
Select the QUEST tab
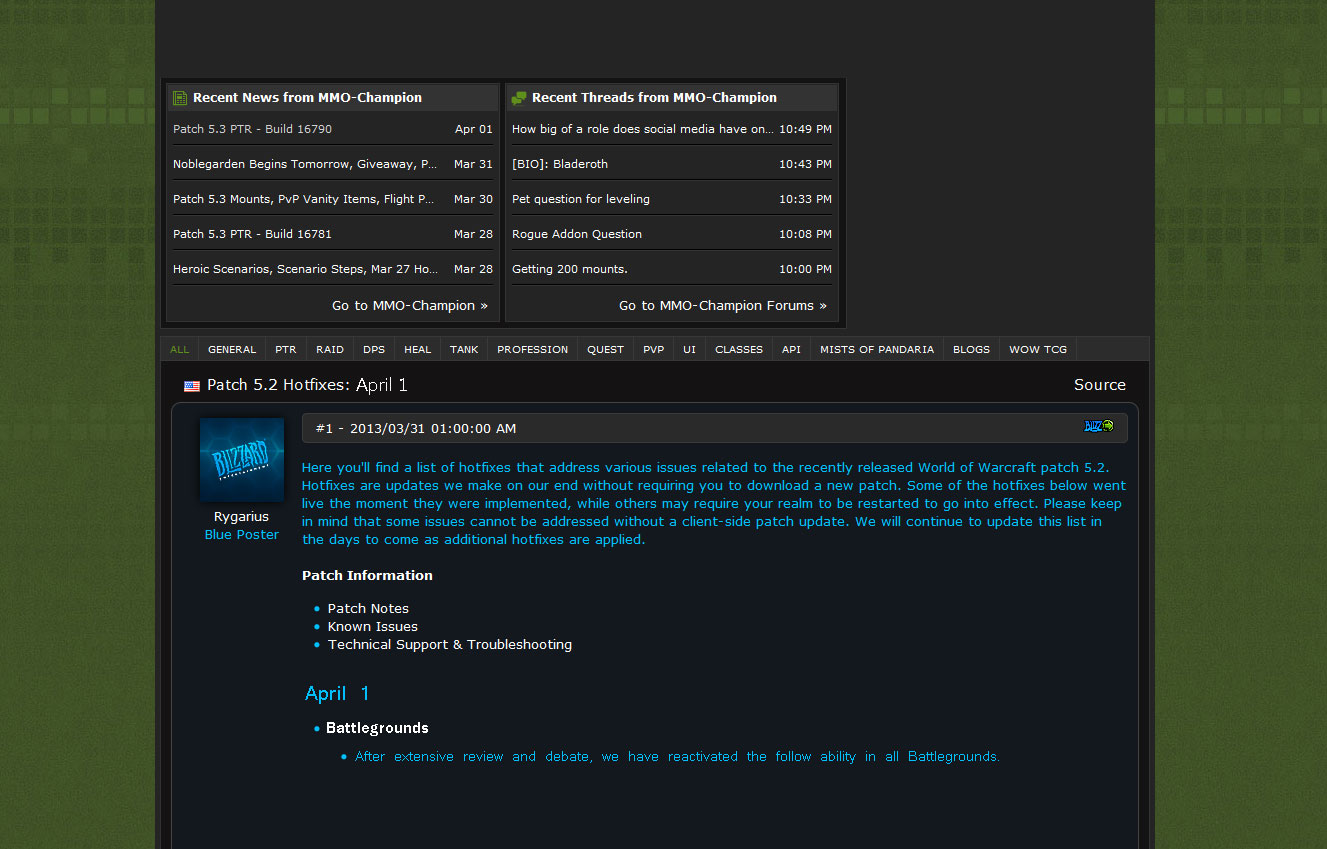click(x=606, y=350)
